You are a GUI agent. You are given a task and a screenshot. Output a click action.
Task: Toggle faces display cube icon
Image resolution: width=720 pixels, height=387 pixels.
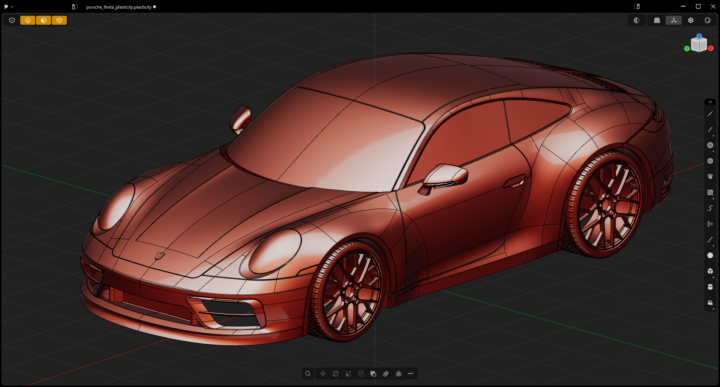(691, 20)
